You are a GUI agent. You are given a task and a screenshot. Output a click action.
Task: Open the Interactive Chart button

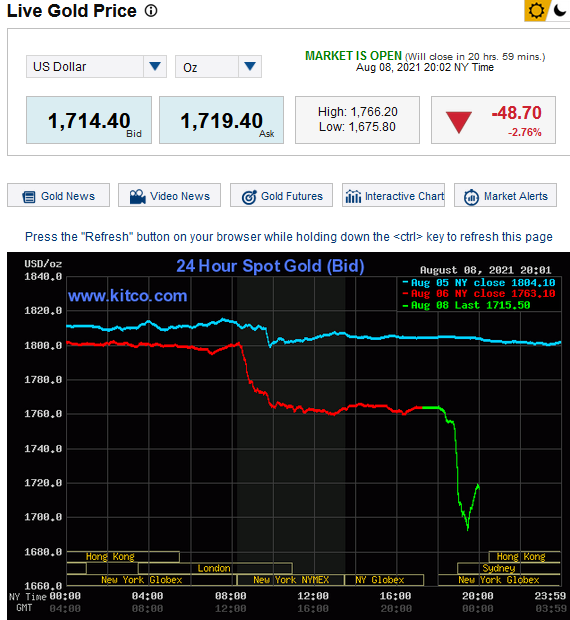point(393,195)
